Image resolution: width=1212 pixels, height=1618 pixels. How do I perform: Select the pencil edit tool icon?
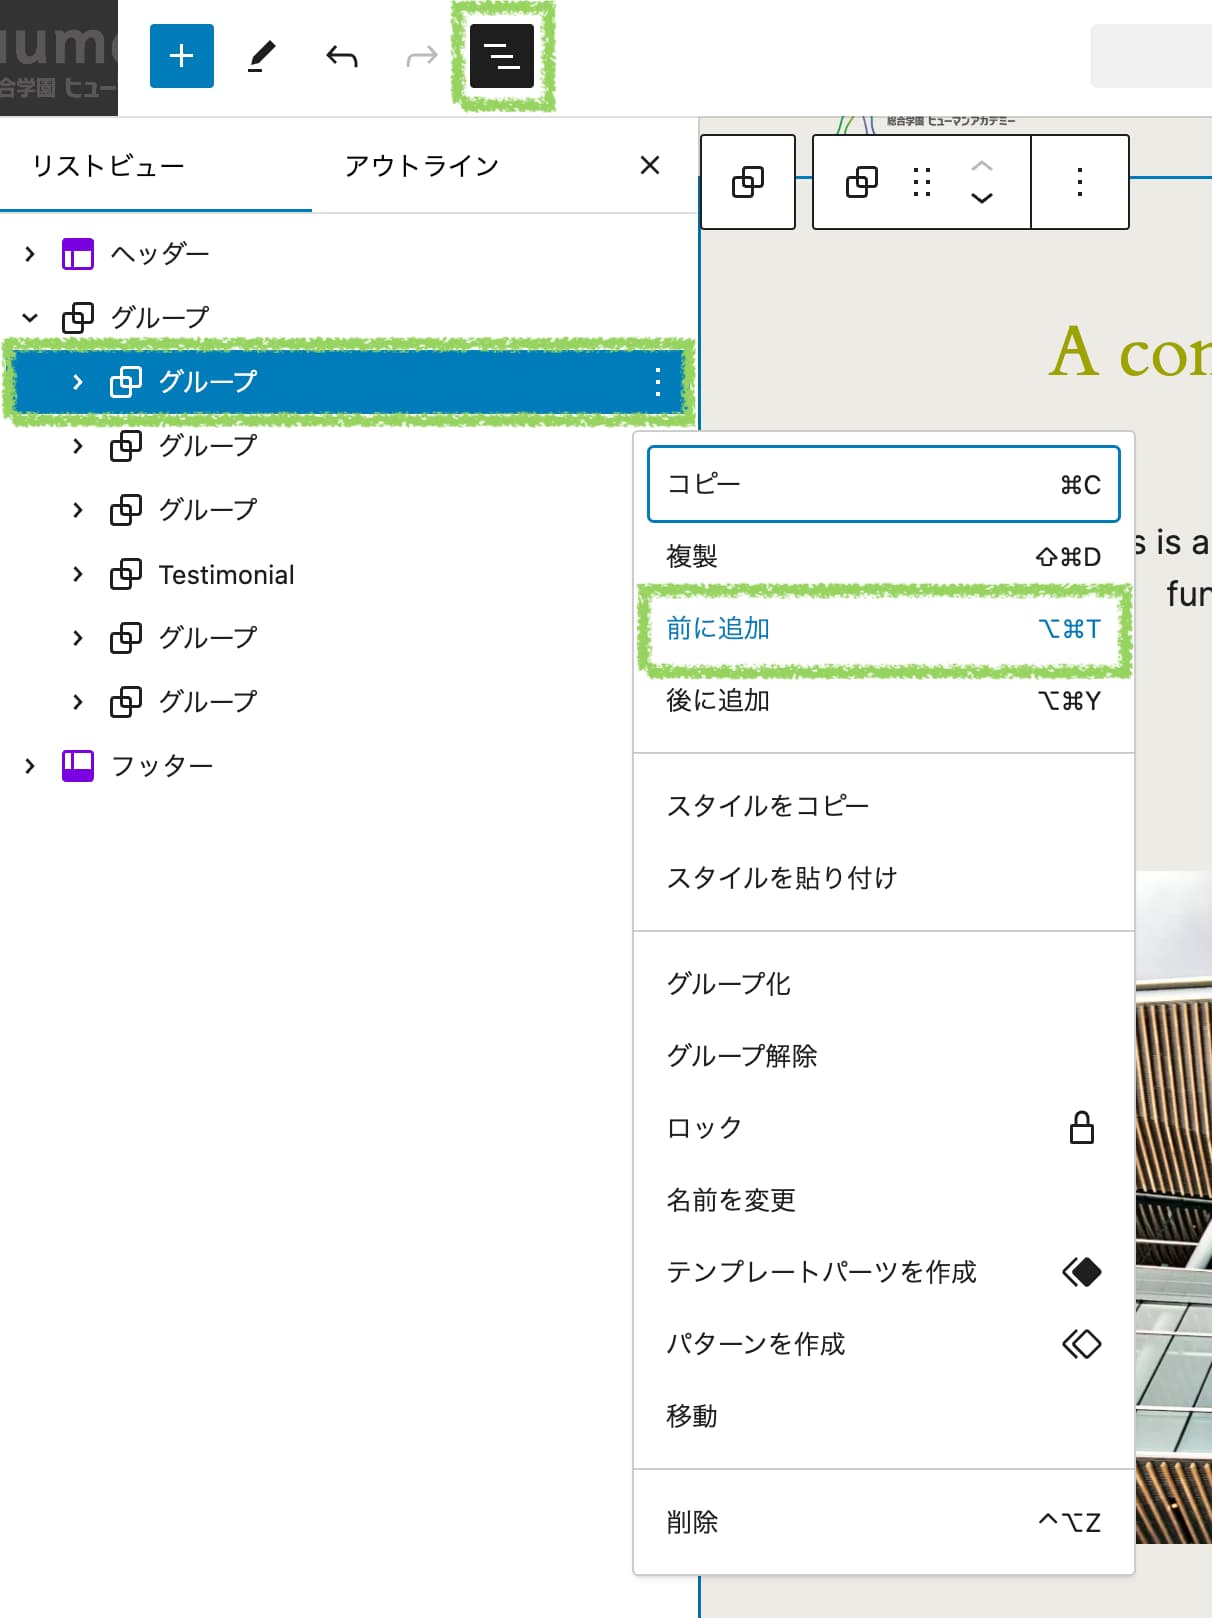click(261, 56)
